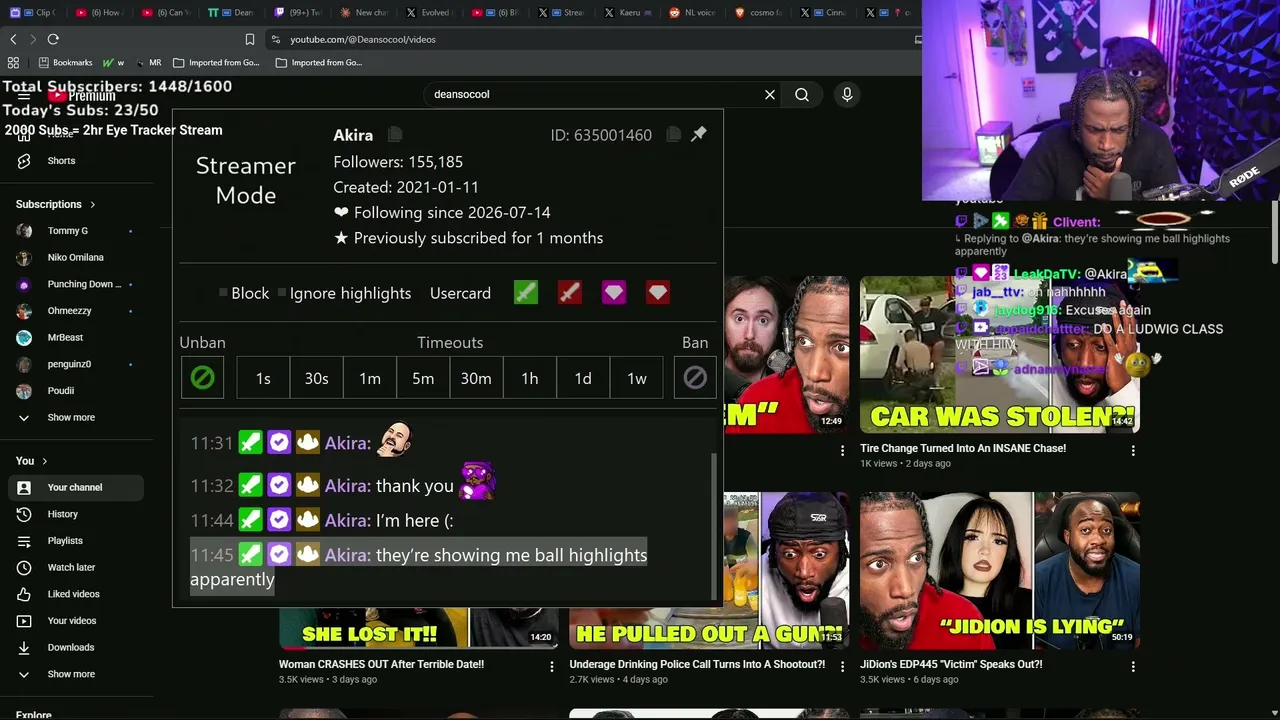Click the green sword mod icon

526,292
